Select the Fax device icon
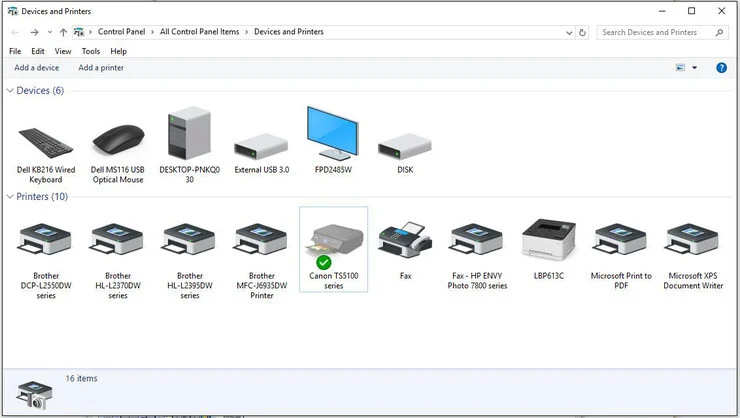This screenshot has height=418, width=740. 405,241
